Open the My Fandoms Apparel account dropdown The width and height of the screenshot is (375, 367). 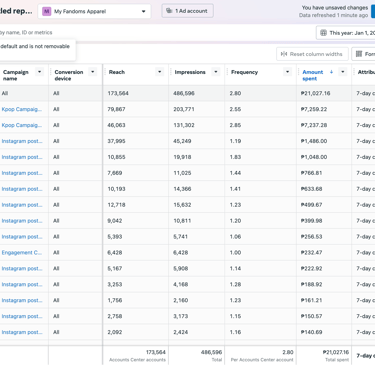point(94,11)
